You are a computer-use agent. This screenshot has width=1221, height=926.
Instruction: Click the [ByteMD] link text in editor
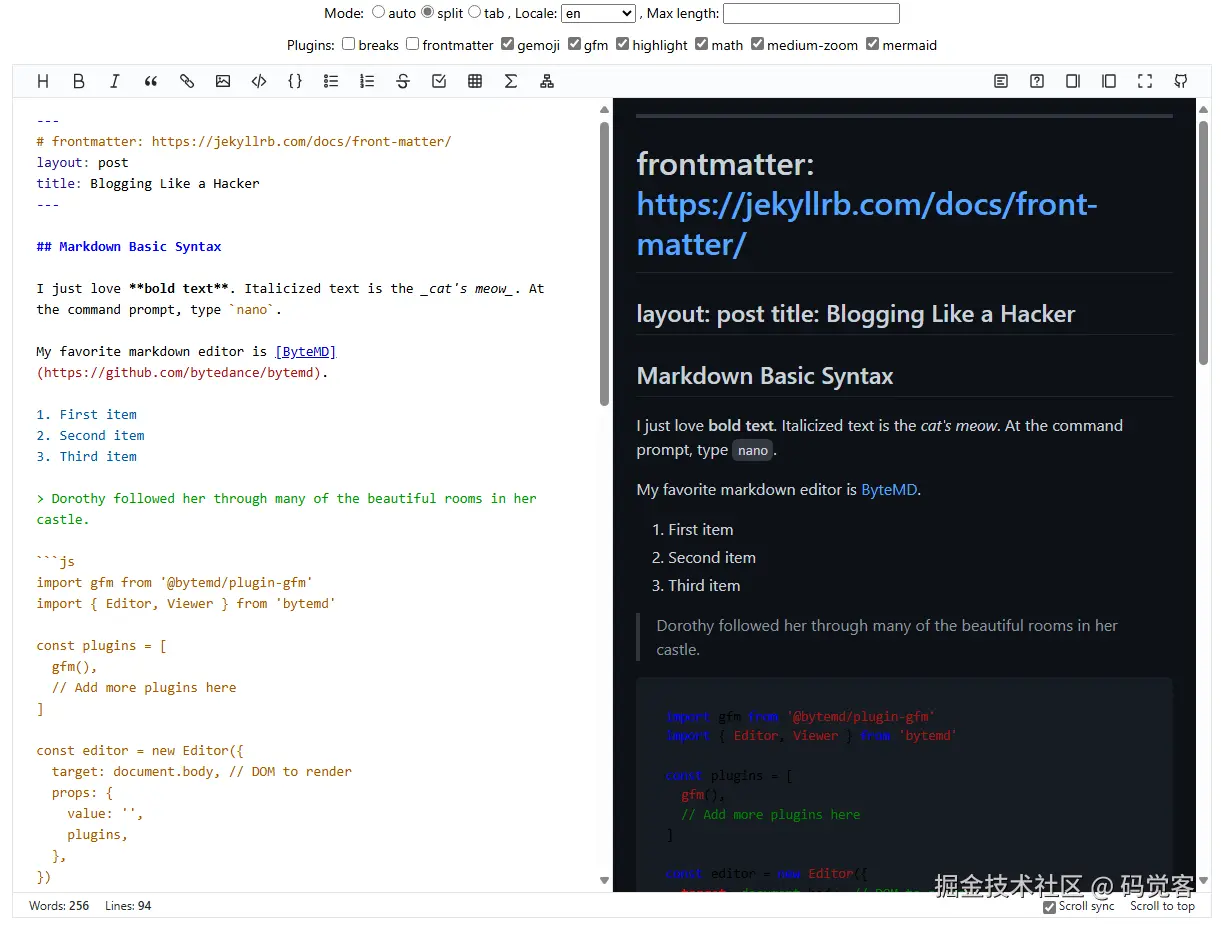[x=306, y=352]
